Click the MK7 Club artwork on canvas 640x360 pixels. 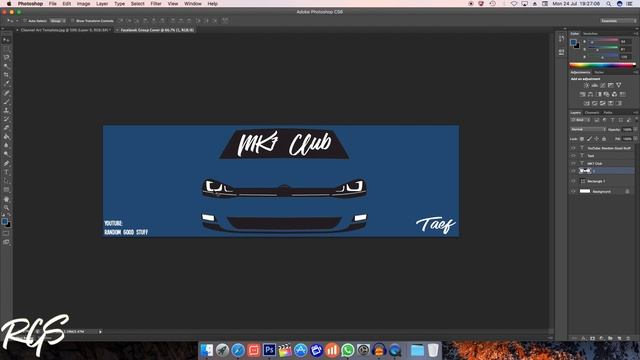(284, 144)
